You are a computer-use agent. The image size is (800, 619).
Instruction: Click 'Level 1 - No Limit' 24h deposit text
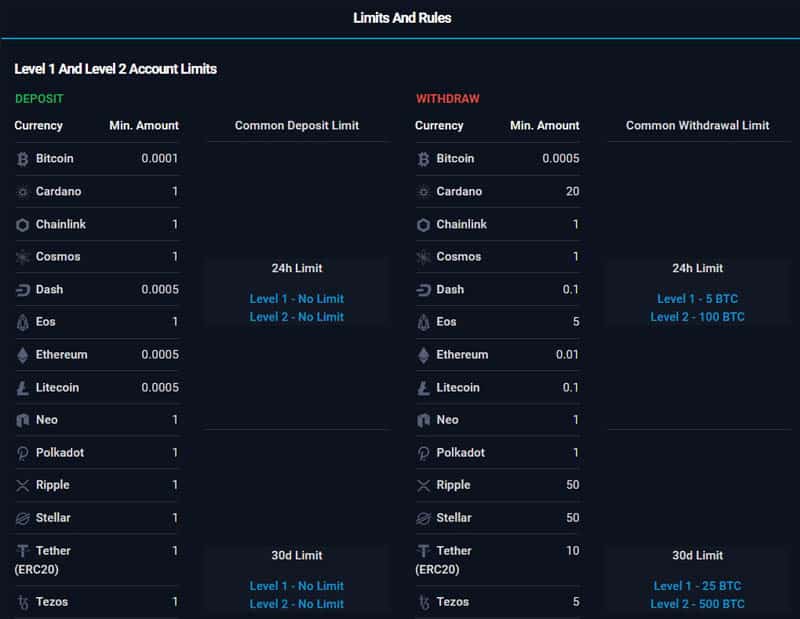click(296, 299)
